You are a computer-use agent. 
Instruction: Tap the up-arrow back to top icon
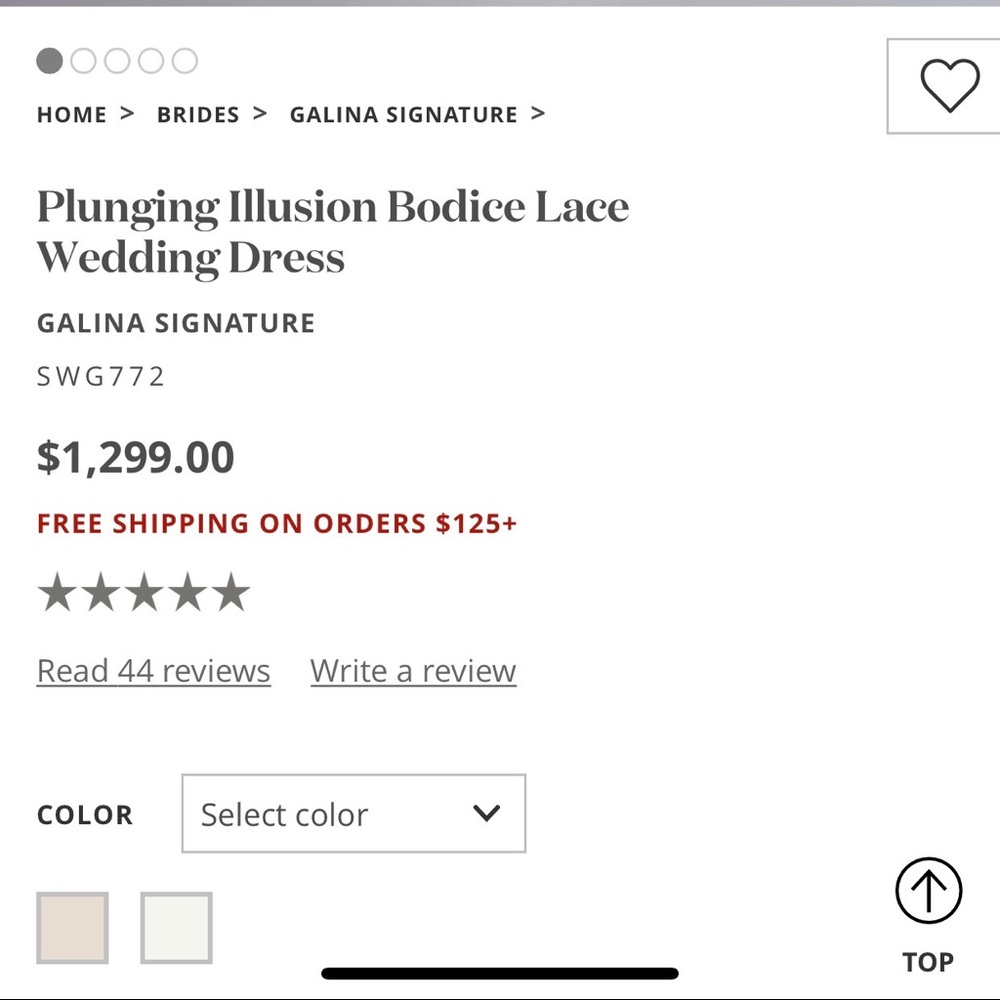pos(928,890)
